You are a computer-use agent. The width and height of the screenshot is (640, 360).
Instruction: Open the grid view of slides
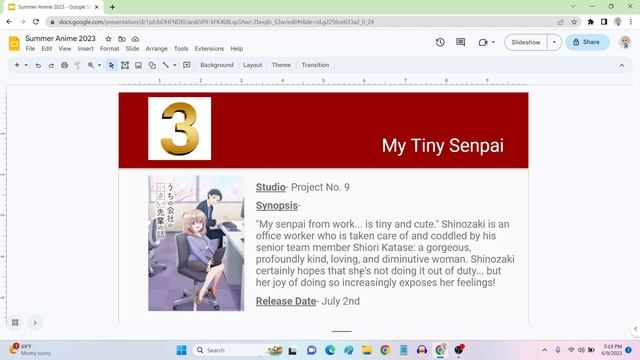(x=15, y=323)
